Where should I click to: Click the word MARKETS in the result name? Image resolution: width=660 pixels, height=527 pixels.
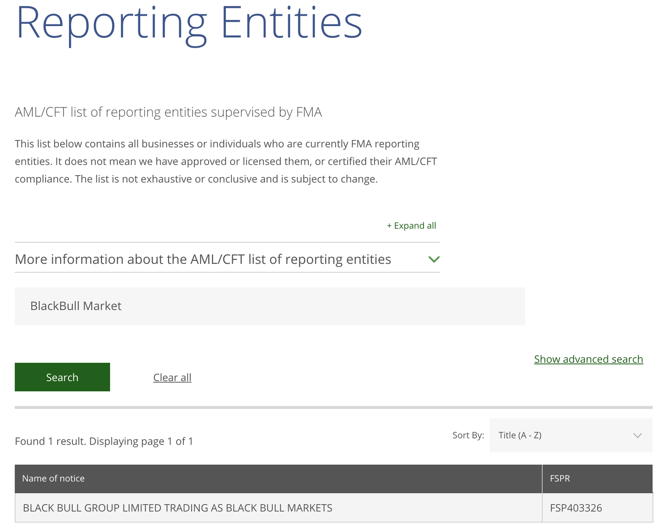point(310,508)
